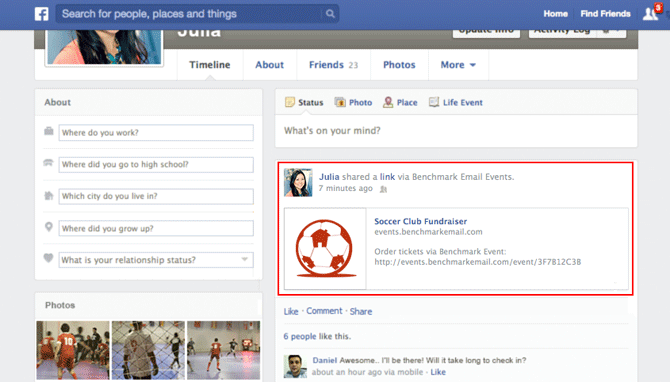Click the '7 minutes ago' timestamp

(x=345, y=188)
